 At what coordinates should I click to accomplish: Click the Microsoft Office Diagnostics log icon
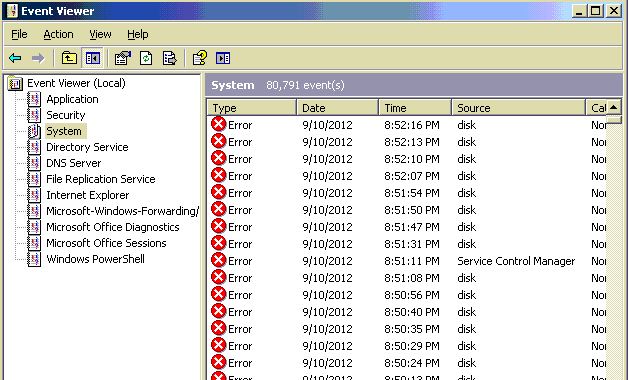(34, 227)
